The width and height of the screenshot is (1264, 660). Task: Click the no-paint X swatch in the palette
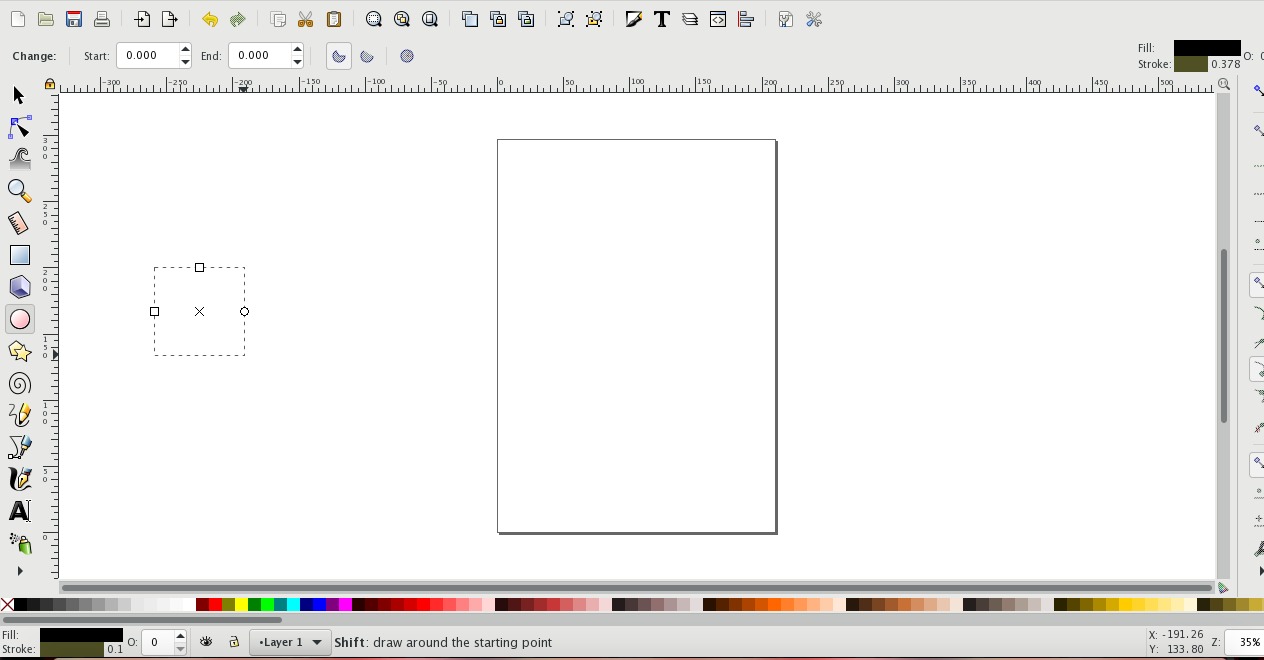(7, 604)
